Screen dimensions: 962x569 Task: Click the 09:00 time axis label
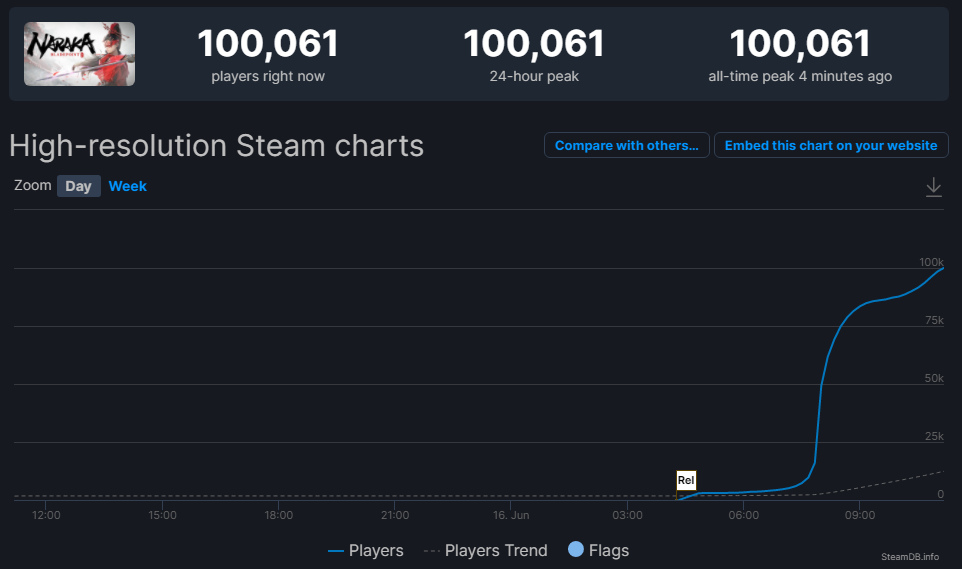click(x=860, y=515)
